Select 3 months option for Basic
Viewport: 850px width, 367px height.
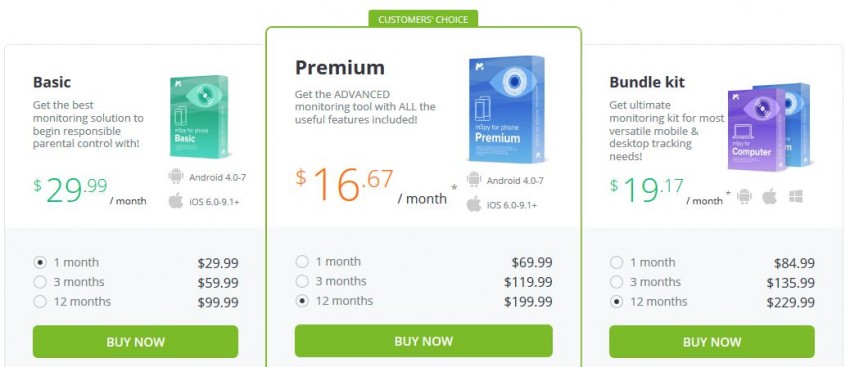click(x=40, y=282)
